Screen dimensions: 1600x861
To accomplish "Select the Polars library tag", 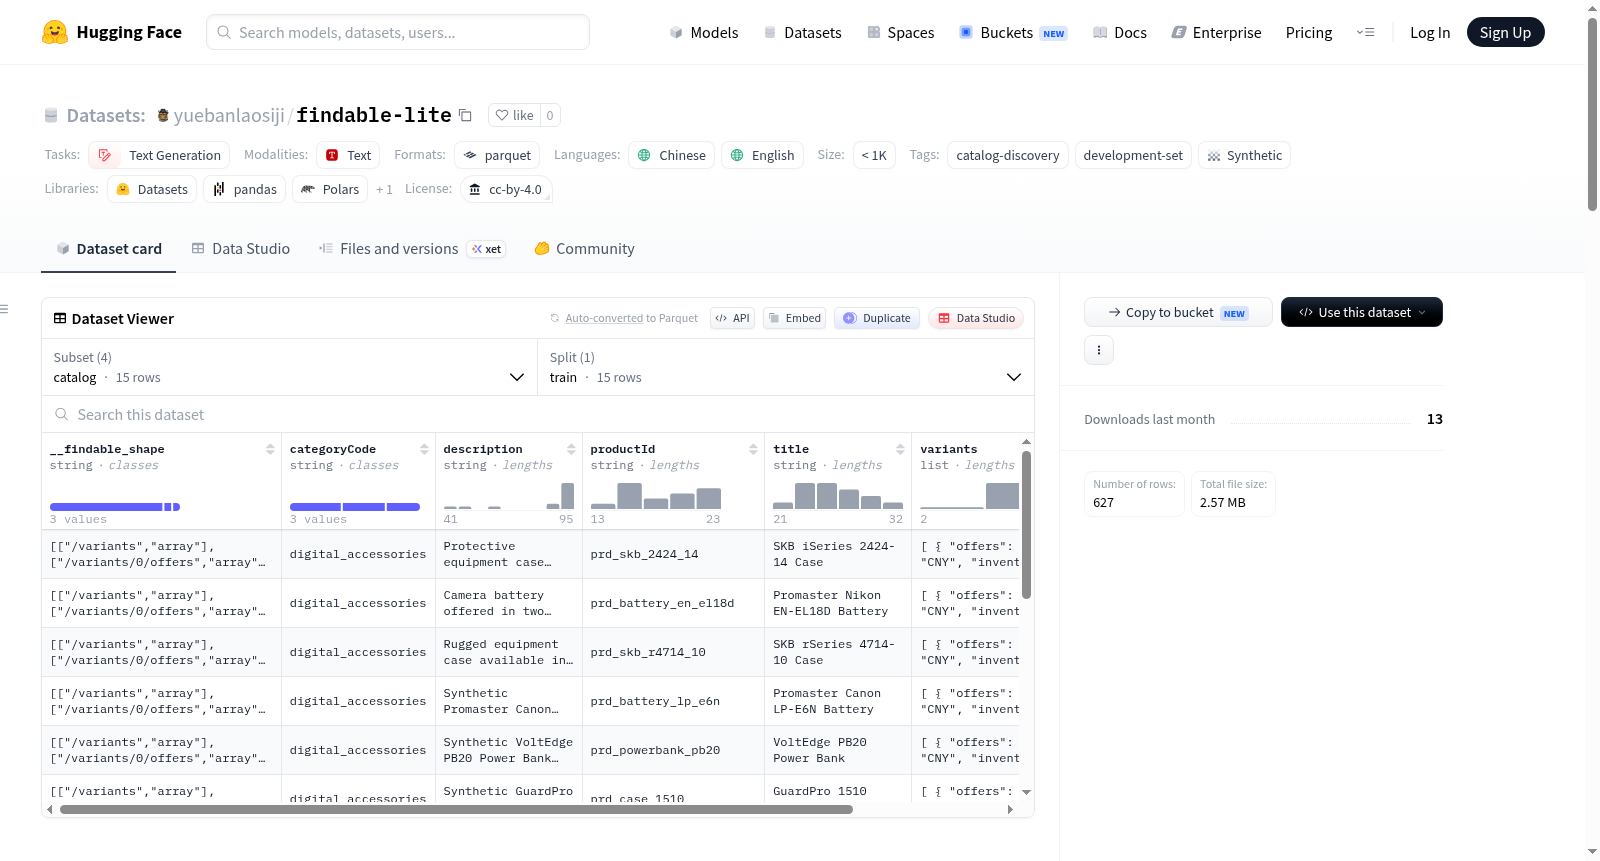I will (330, 189).
